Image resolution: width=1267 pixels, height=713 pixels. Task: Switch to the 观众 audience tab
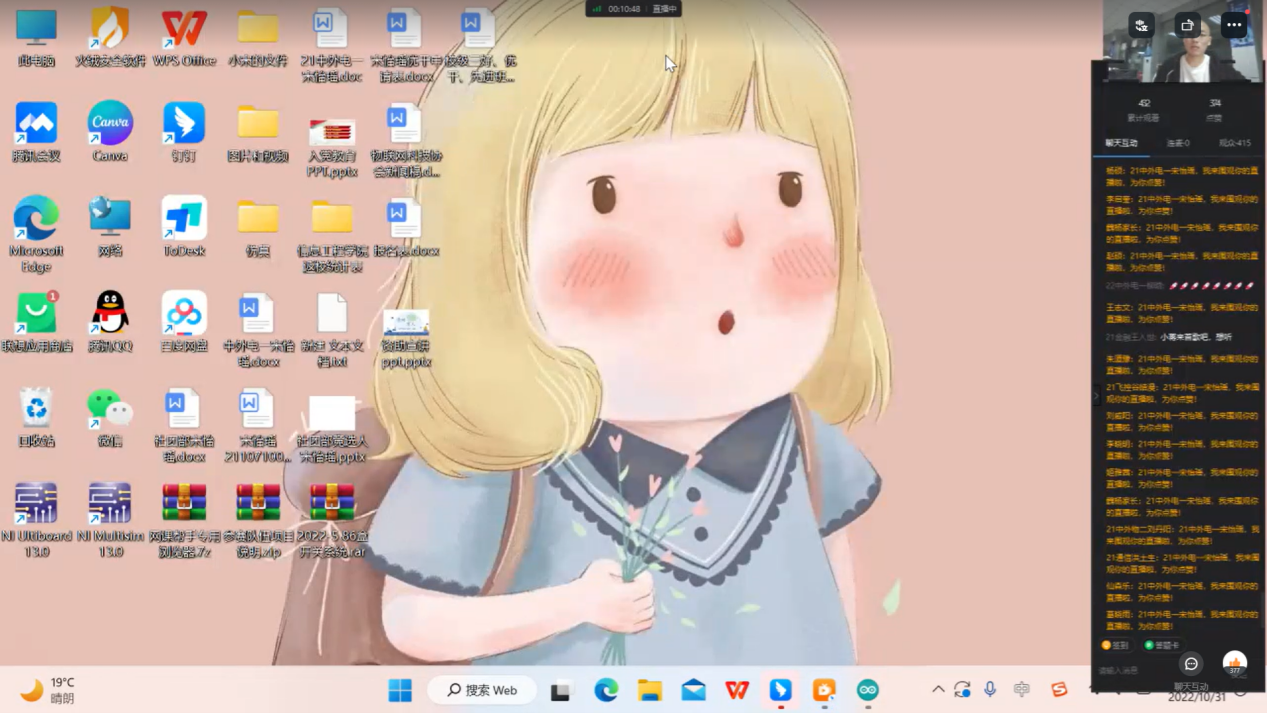coord(1234,143)
